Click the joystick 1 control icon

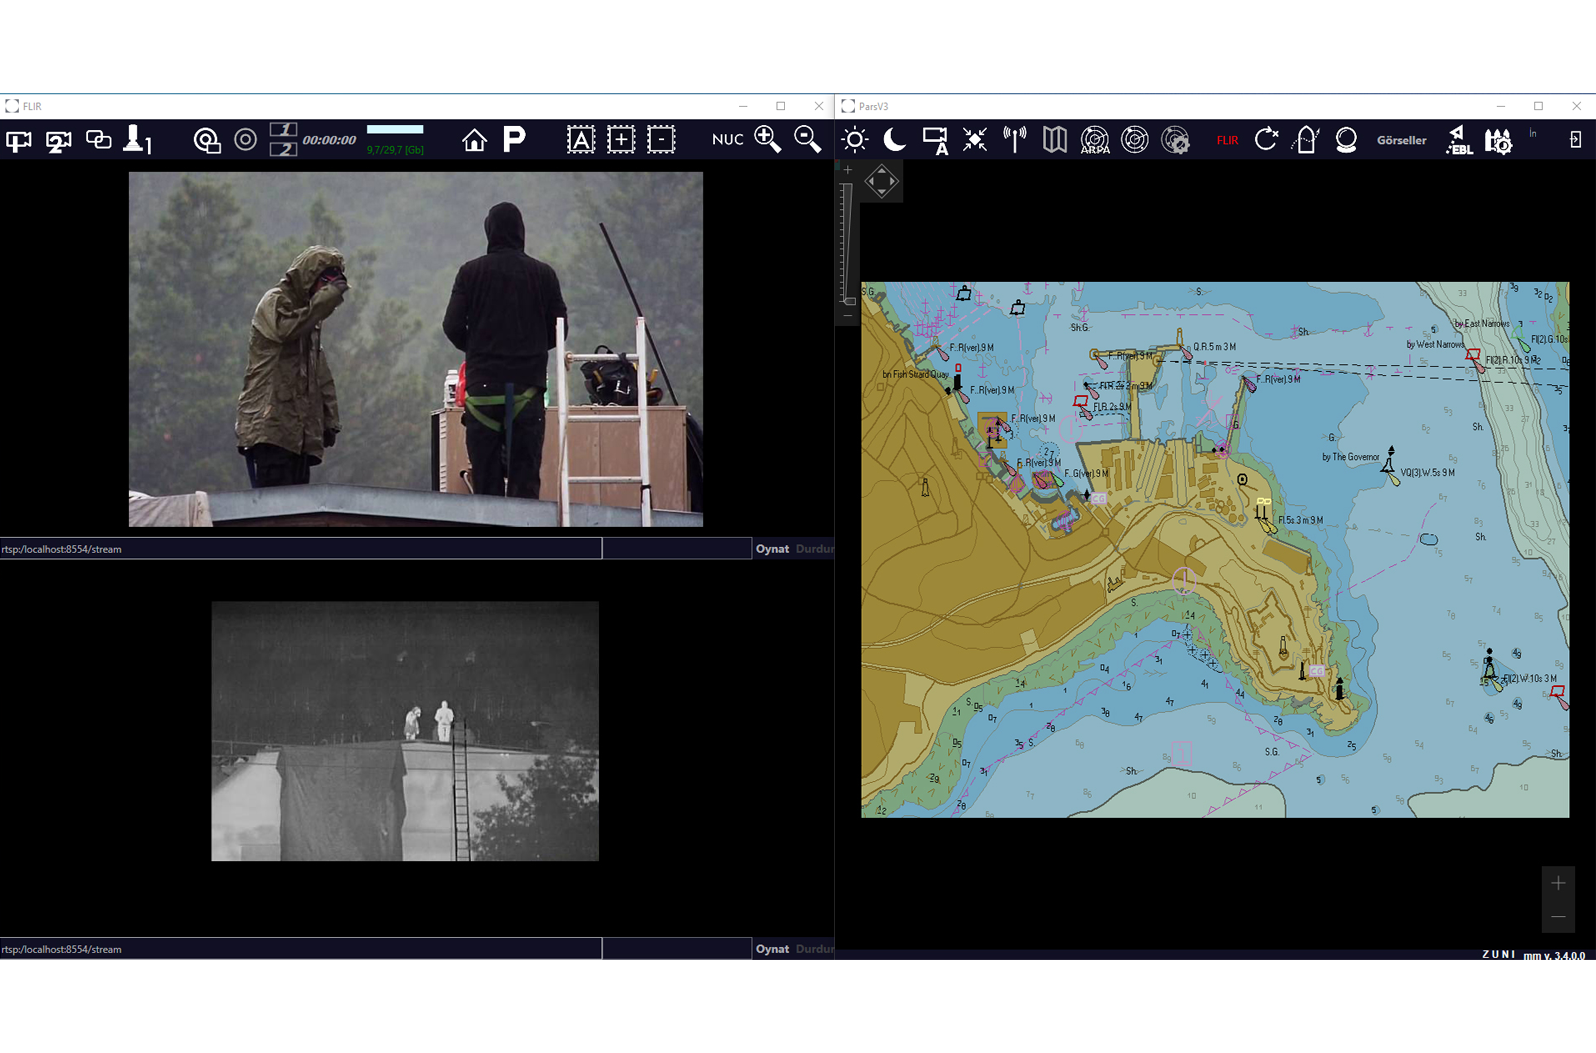pos(137,140)
